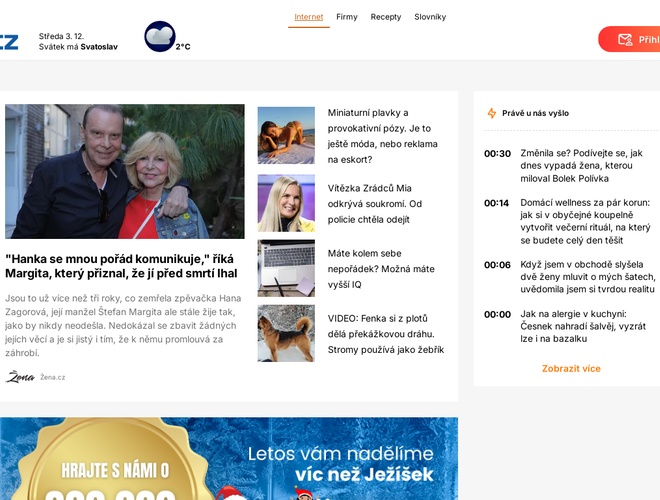Click the Žena script logo under article
Viewport: 660px width, 500px height.
point(20,377)
